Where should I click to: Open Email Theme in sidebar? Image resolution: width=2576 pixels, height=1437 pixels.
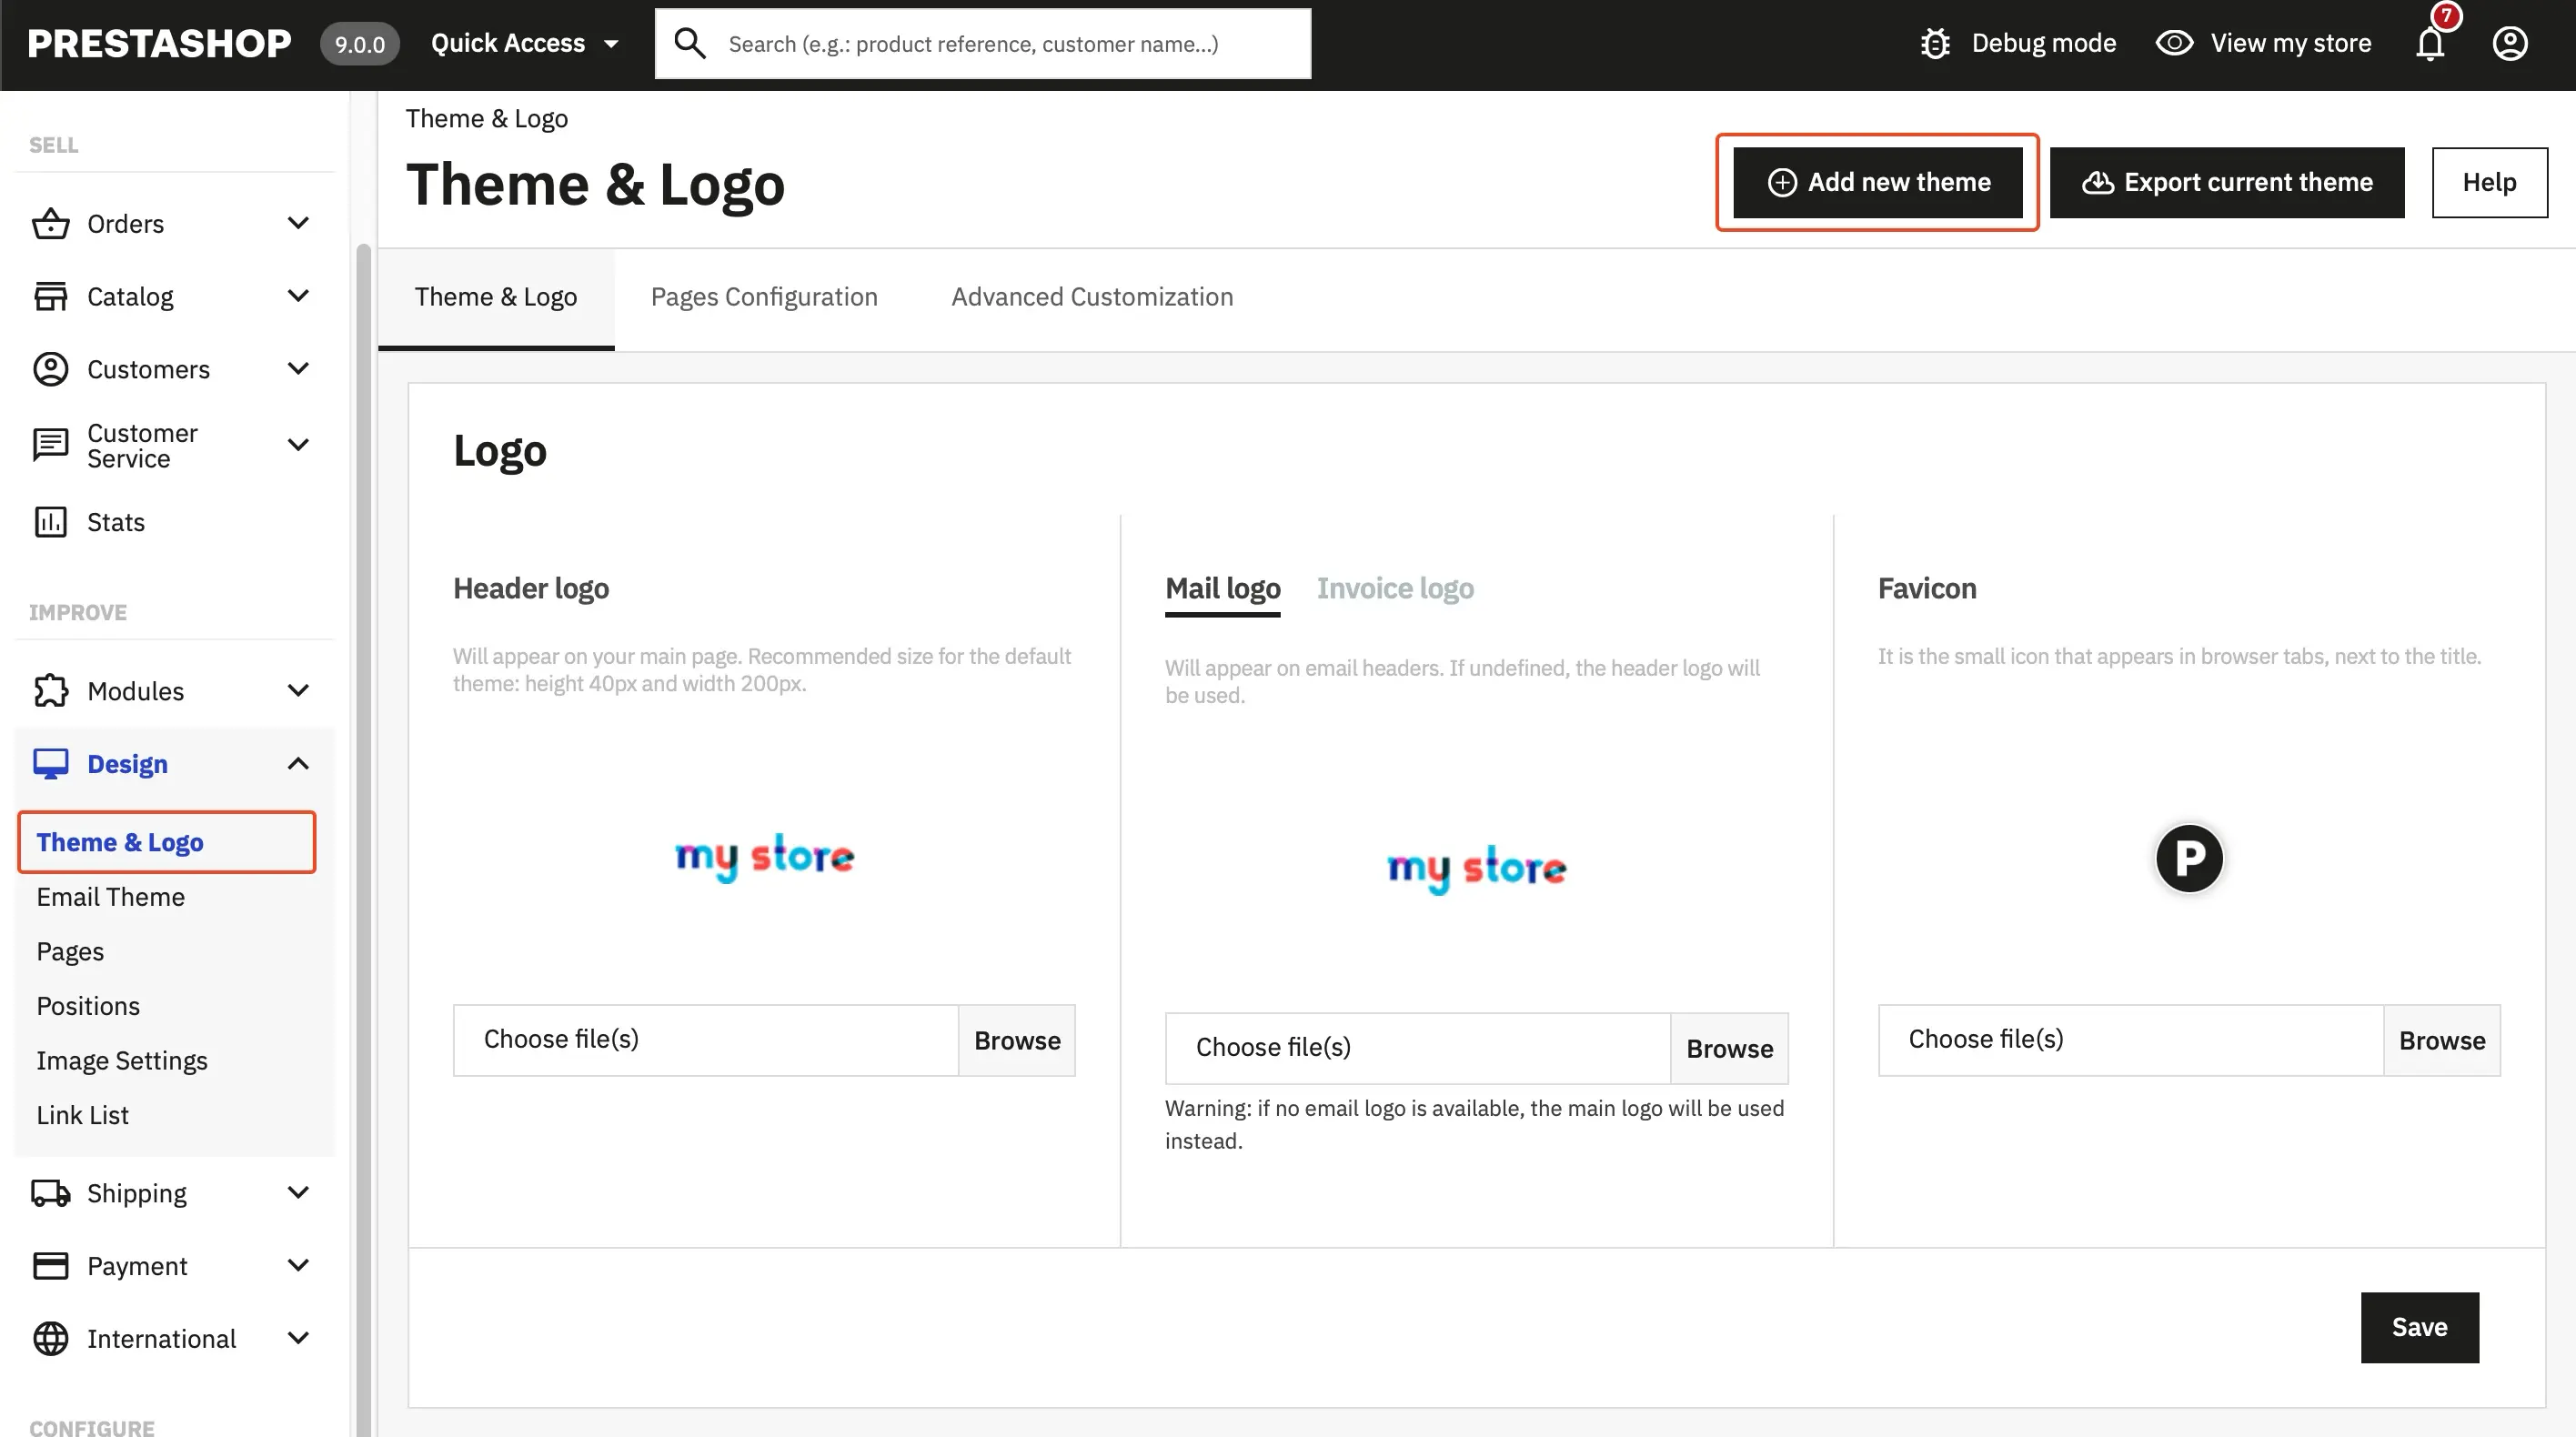[x=110, y=897]
